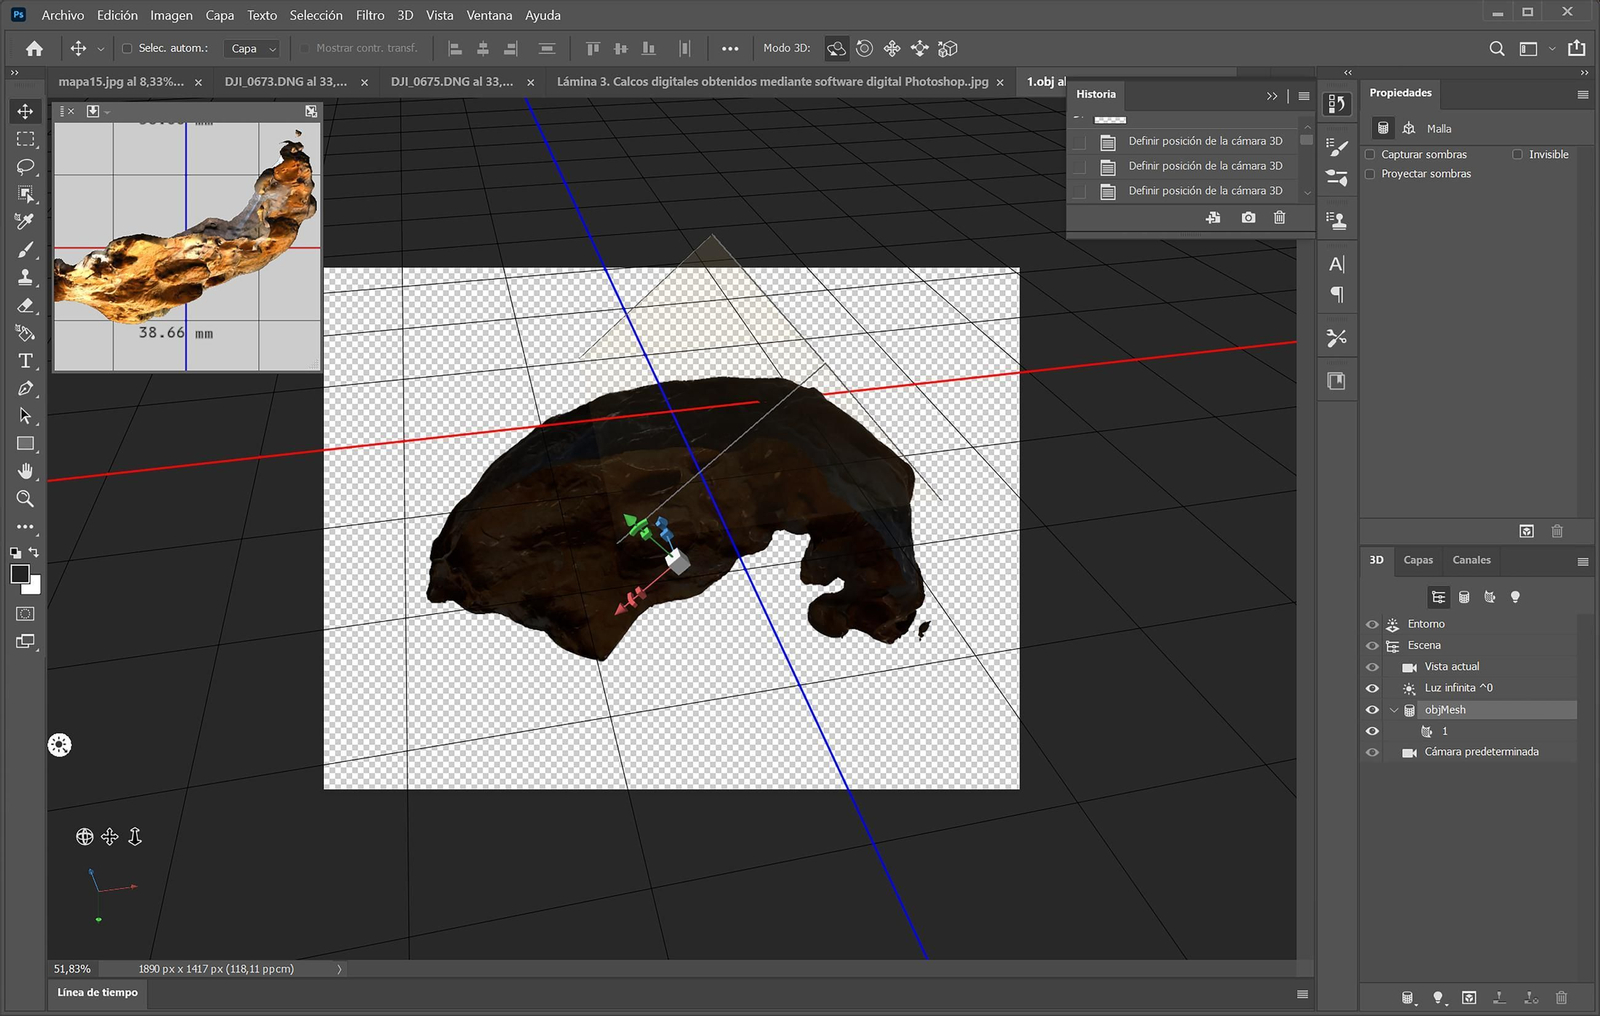Switch to the Canales tab
Viewport: 1600px width, 1016px height.
pos(1471,560)
